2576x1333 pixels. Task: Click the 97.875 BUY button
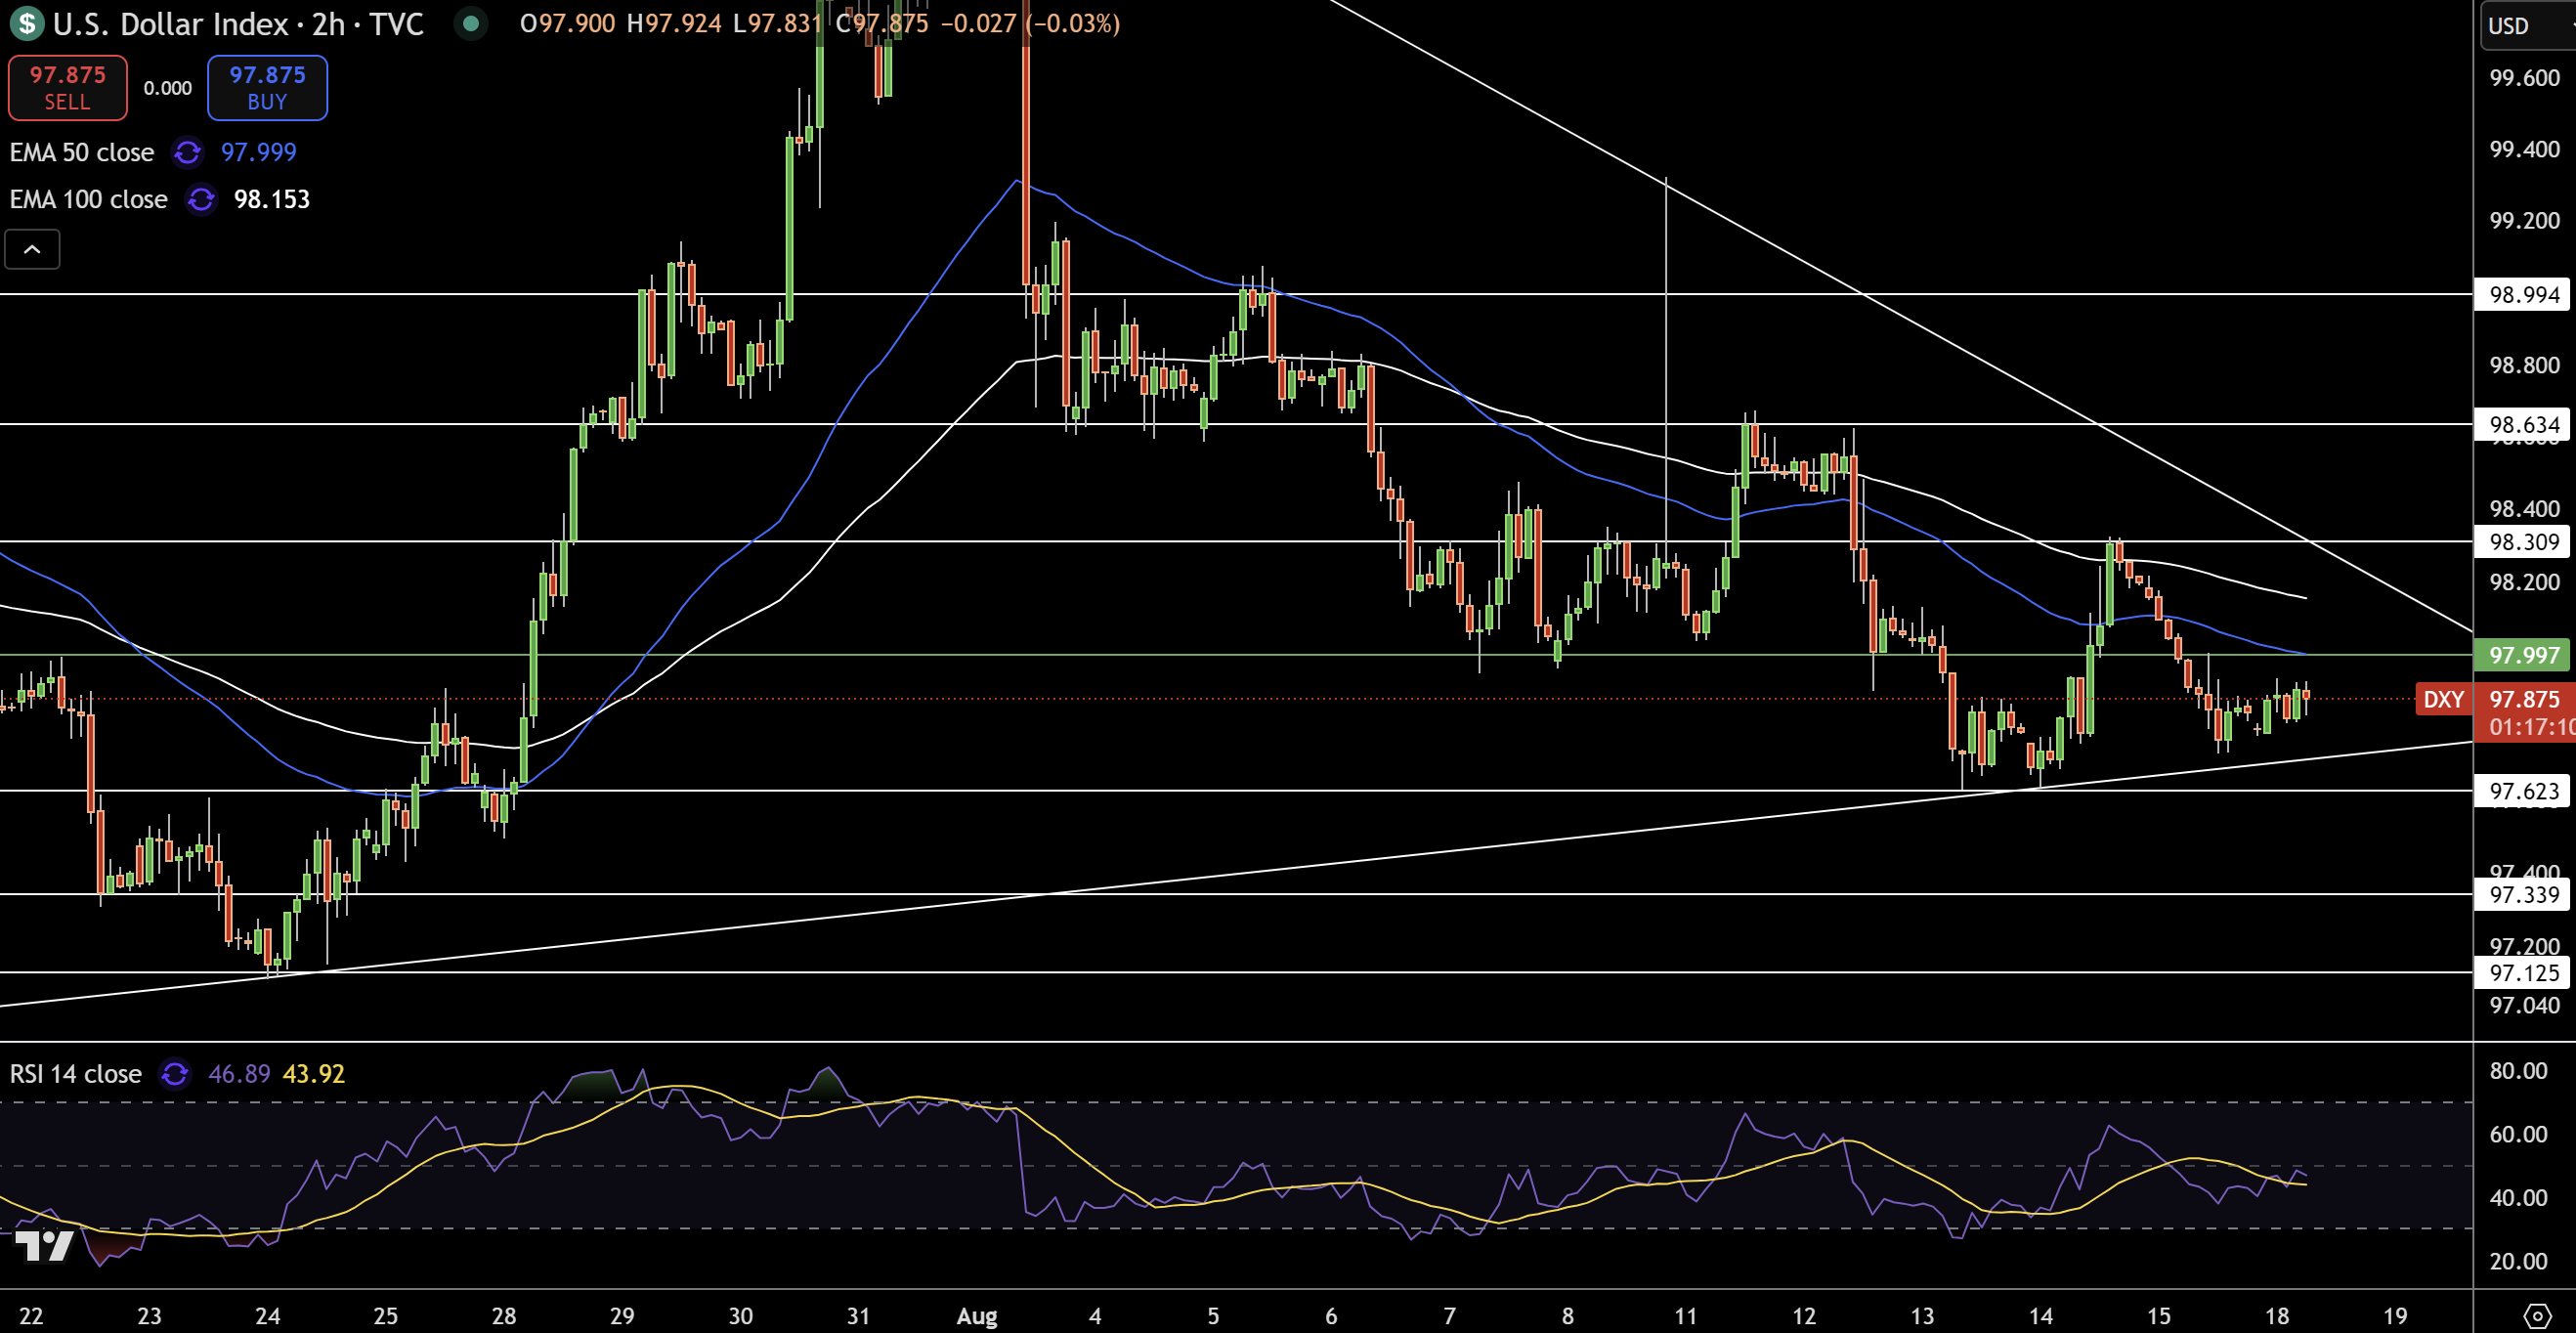tap(267, 88)
